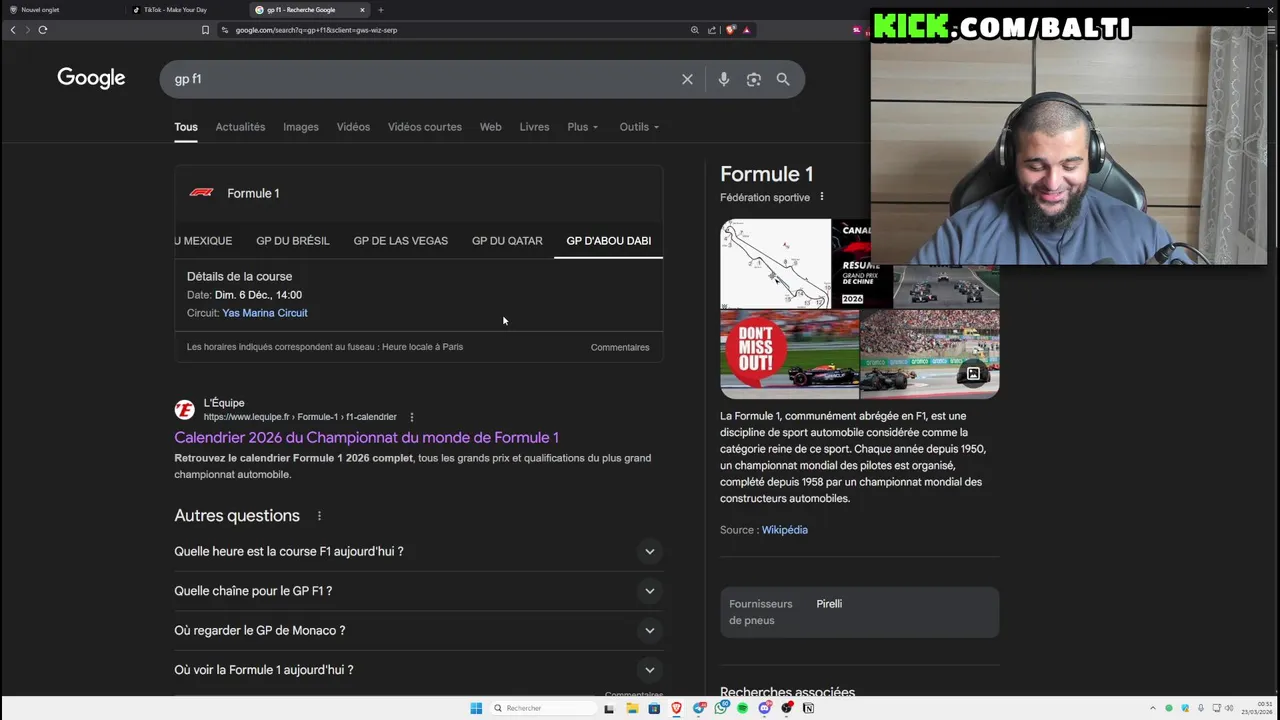1280x720 pixels.
Task: Open Notion from taskbar
Action: click(x=808, y=708)
